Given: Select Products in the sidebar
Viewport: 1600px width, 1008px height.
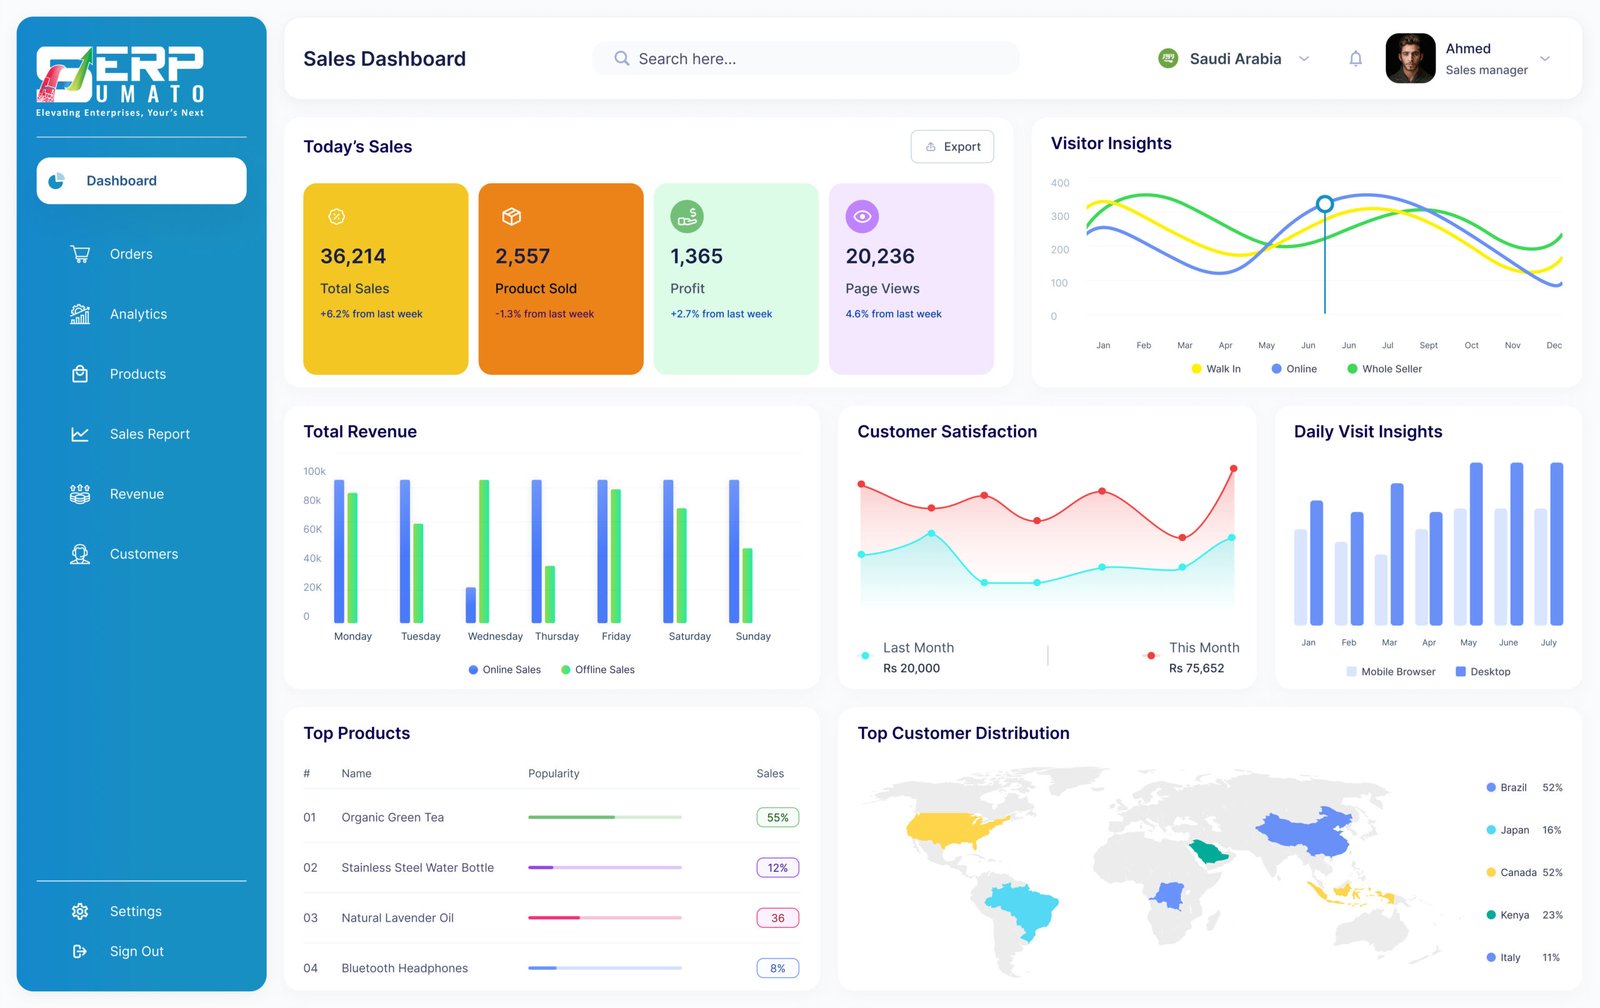Looking at the screenshot, I should pos(138,374).
